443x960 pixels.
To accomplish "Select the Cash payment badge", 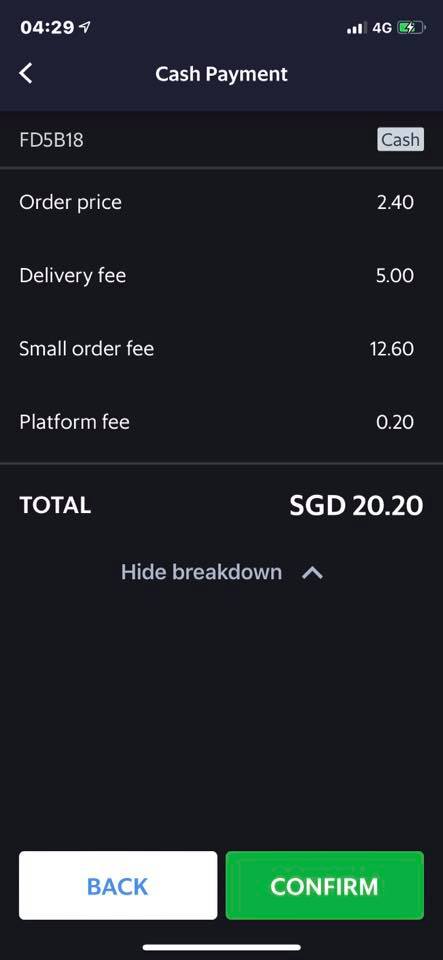I will [400, 140].
